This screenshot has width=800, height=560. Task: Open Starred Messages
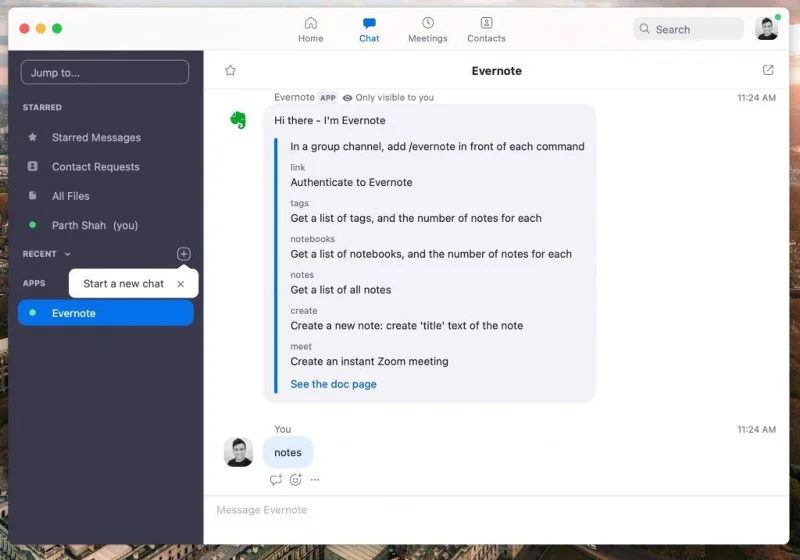coord(106,138)
